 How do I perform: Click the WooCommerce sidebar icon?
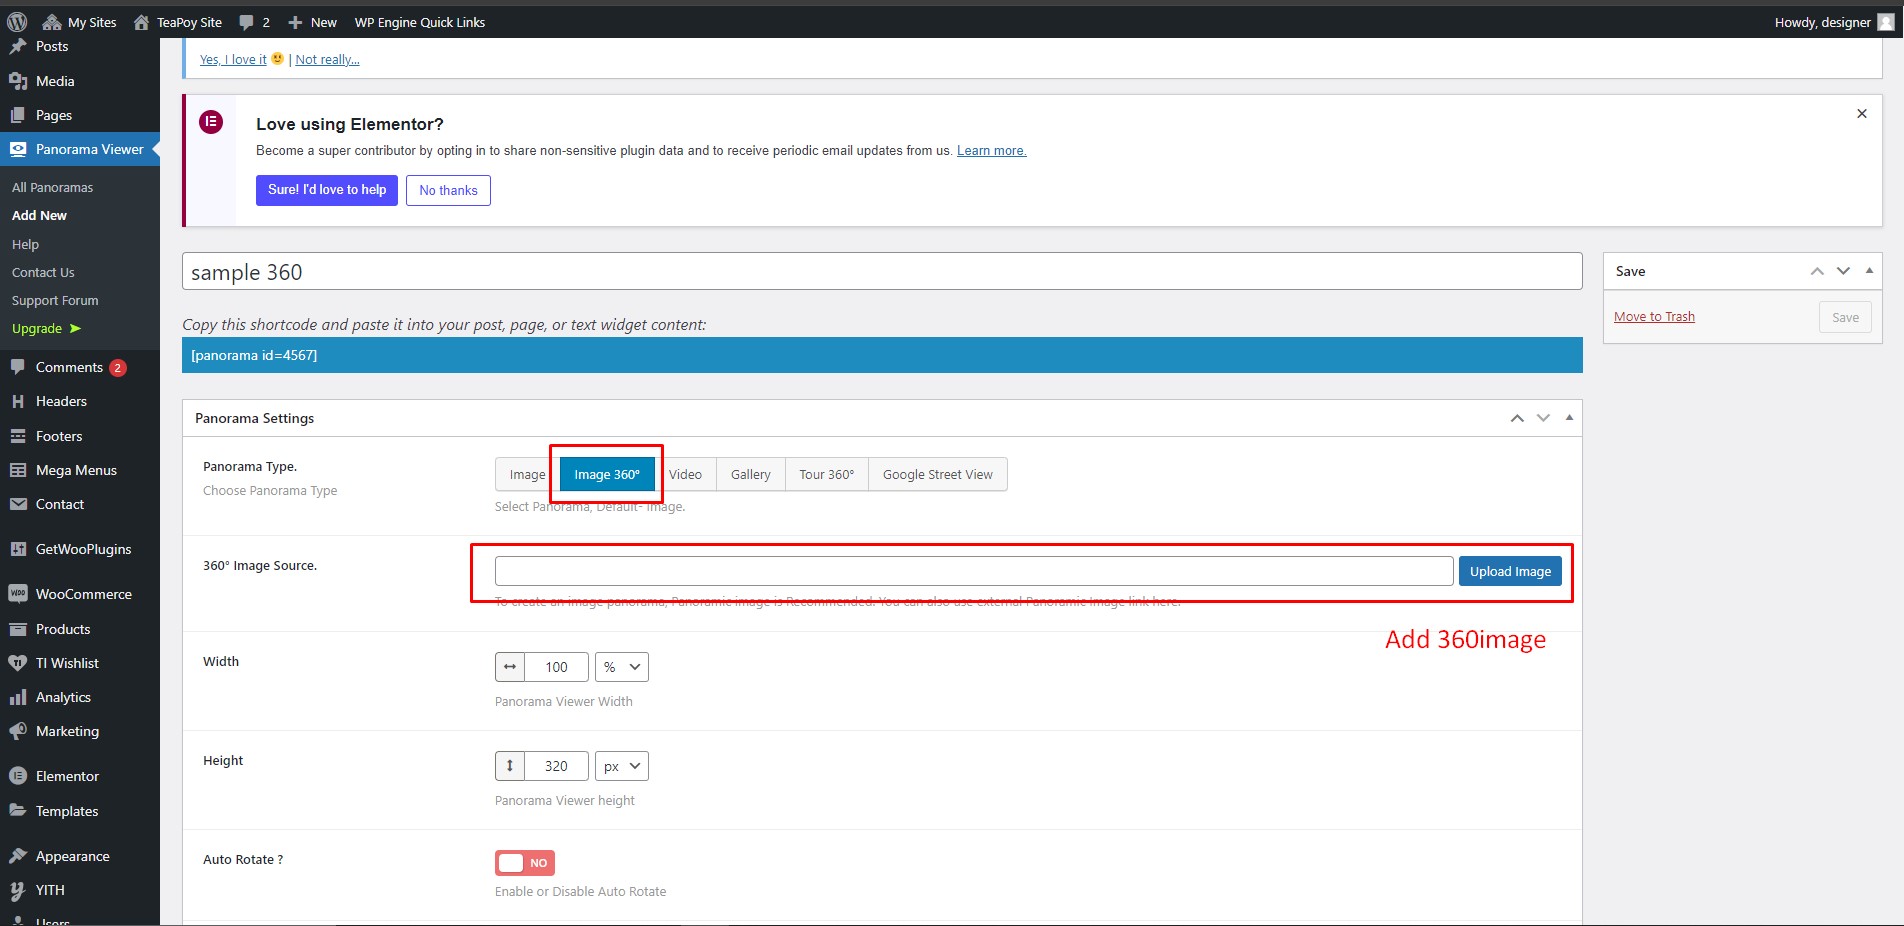18,594
